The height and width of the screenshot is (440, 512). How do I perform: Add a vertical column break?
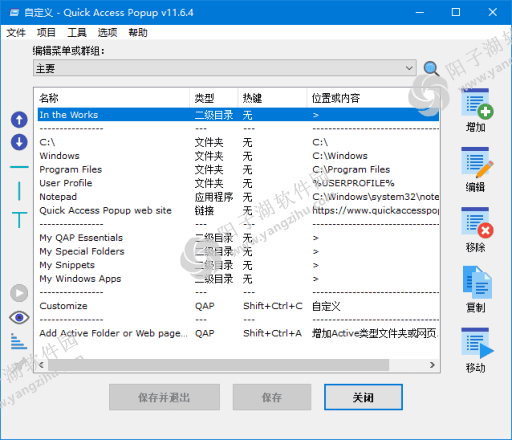pos(19,191)
